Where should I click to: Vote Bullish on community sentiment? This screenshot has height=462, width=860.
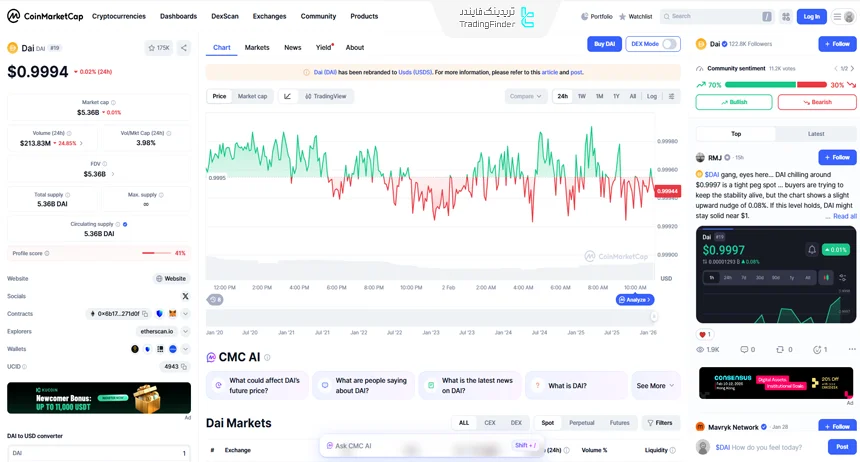(x=734, y=102)
